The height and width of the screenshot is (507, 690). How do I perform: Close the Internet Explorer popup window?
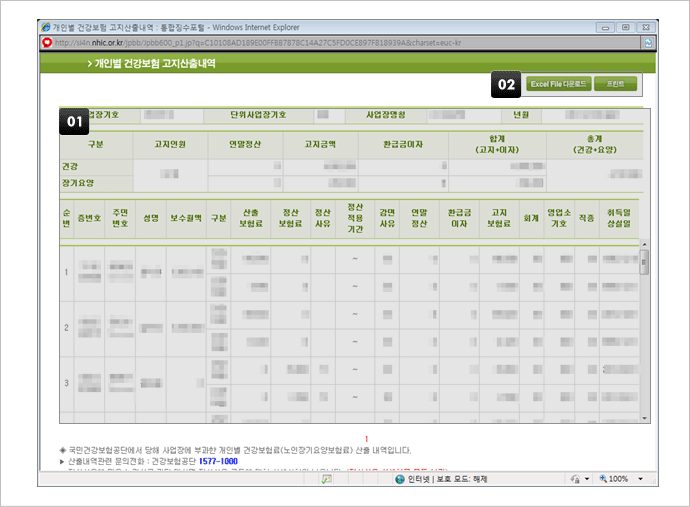(646, 27)
